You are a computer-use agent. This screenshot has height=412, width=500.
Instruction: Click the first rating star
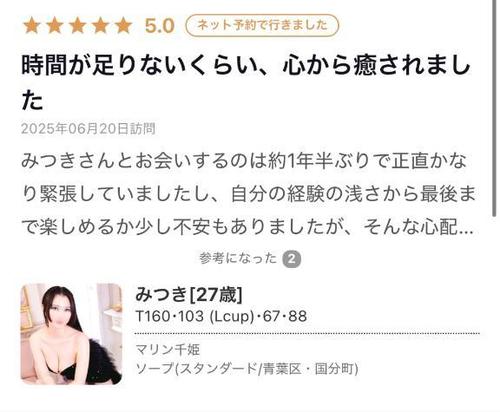tap(32, 26)
